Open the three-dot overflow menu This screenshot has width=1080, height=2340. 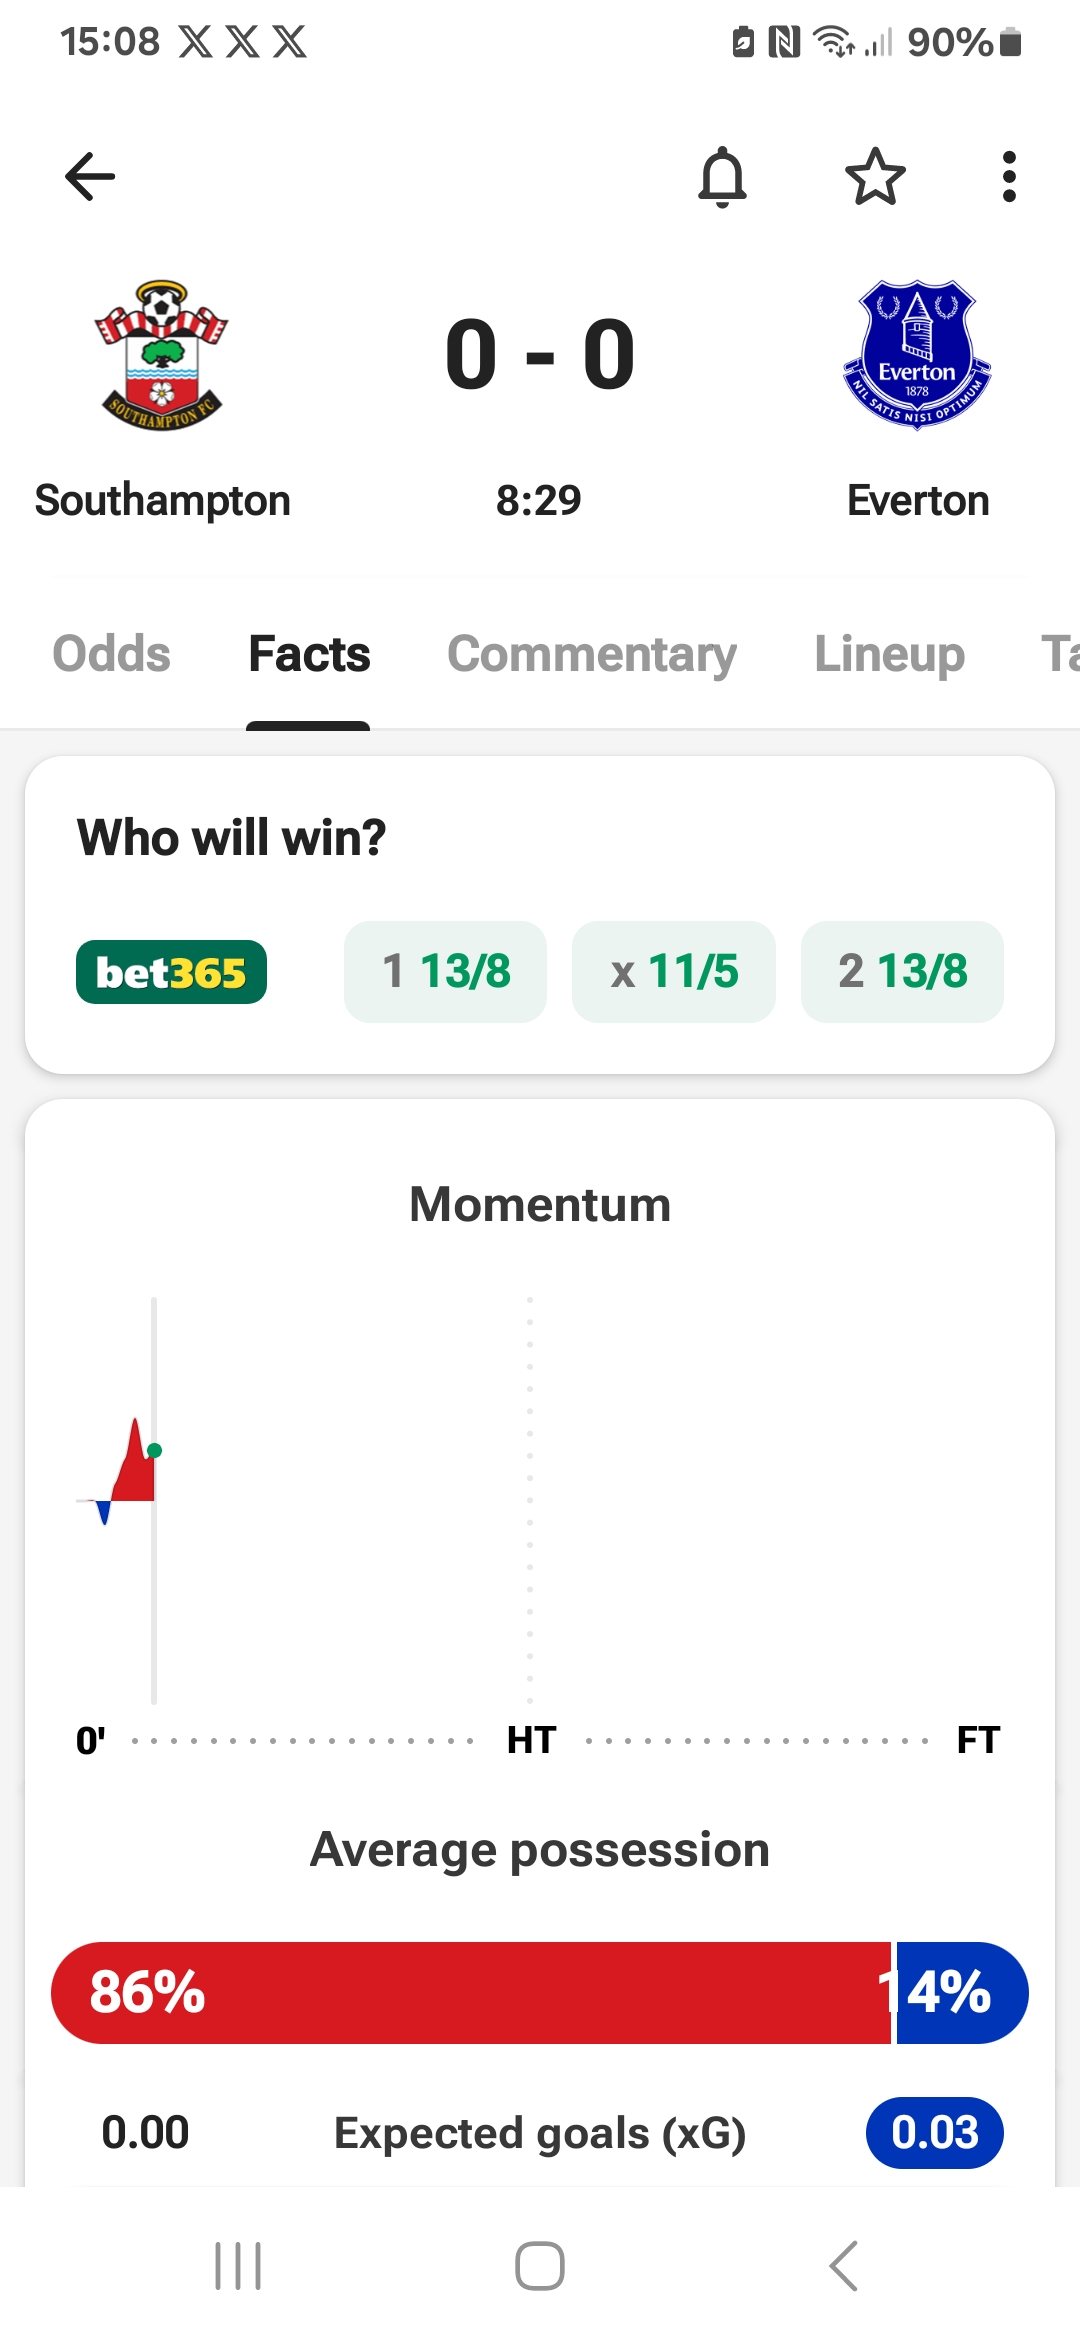pyautogui.click(x=1009, y=177)
